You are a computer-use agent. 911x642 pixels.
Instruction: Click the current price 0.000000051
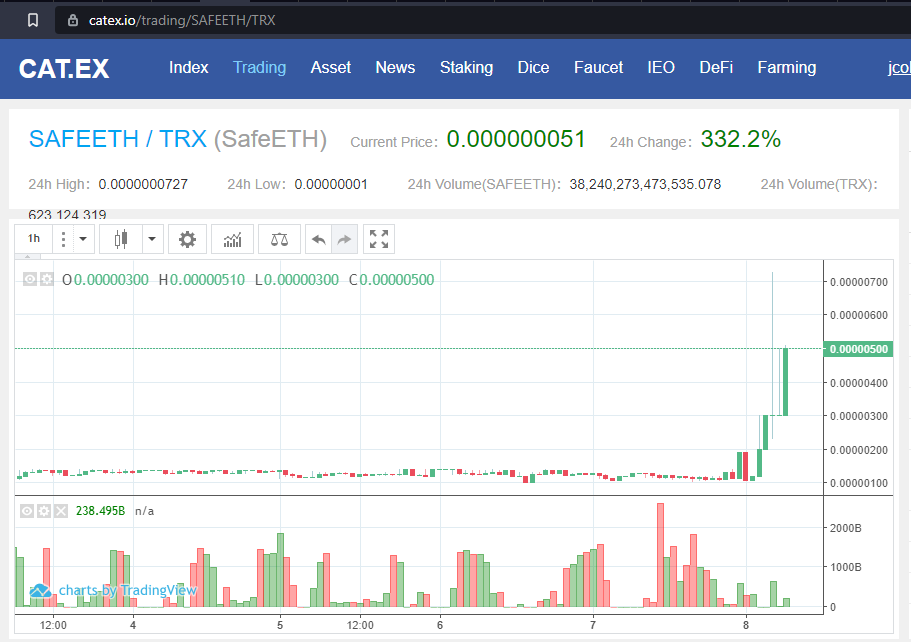(515, 139)
